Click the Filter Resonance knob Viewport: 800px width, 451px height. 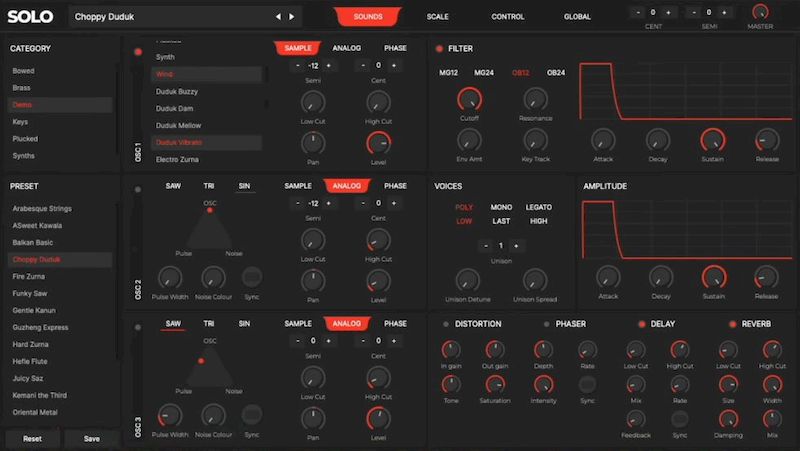pyautogui.click(x=536, y=99)
